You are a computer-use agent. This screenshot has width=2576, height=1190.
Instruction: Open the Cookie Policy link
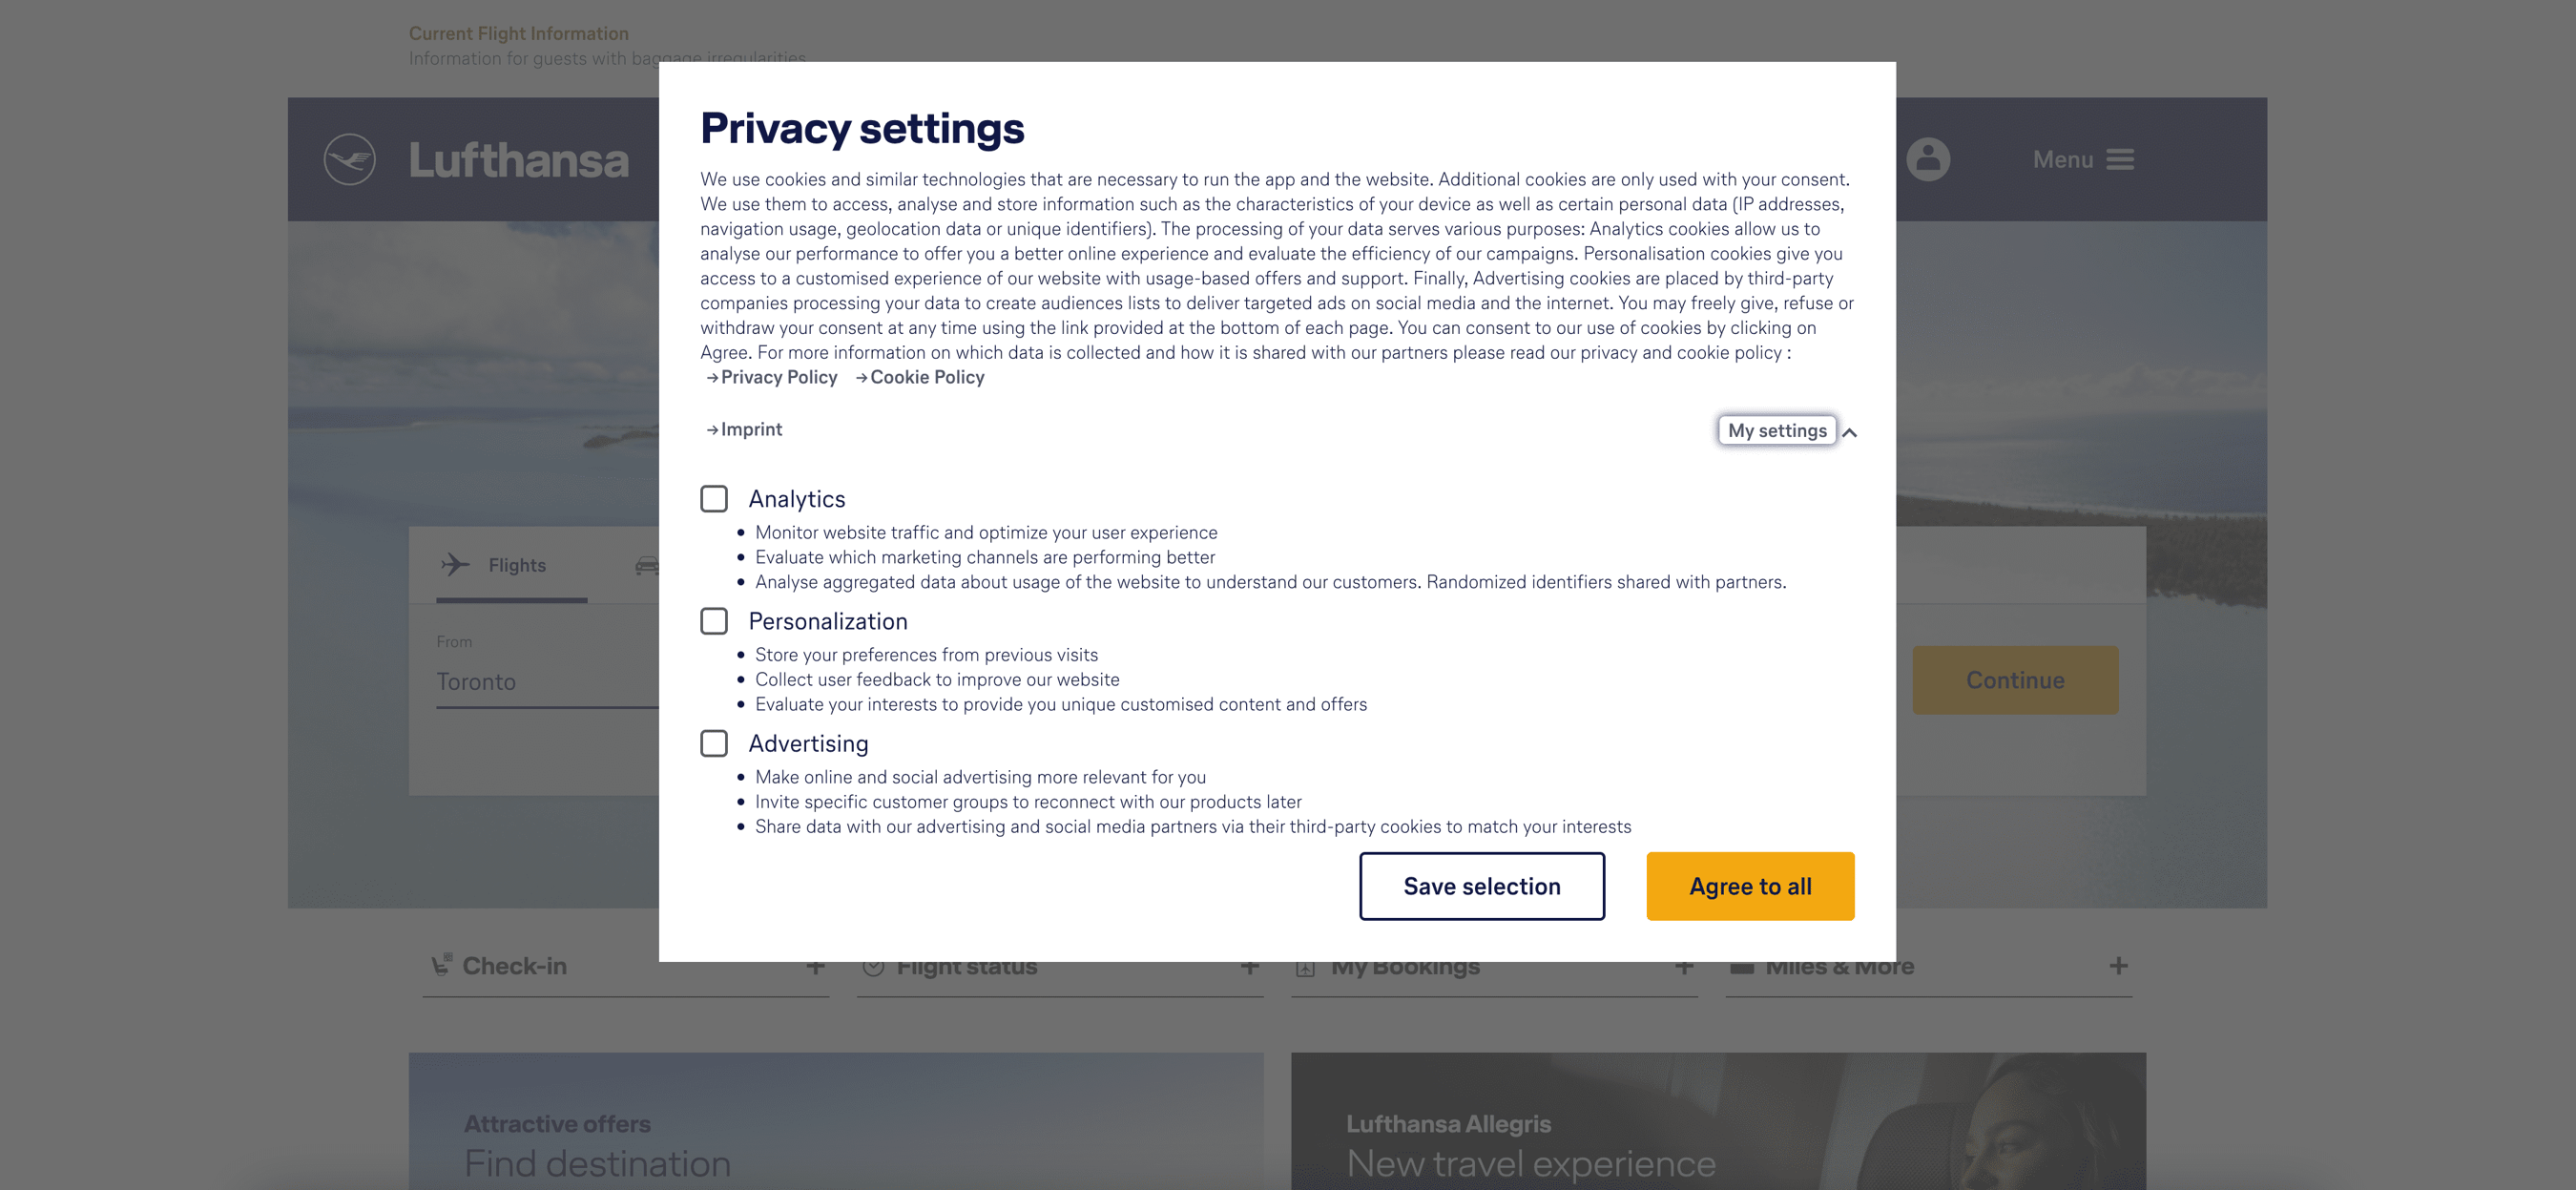click(x=926, y=377)
